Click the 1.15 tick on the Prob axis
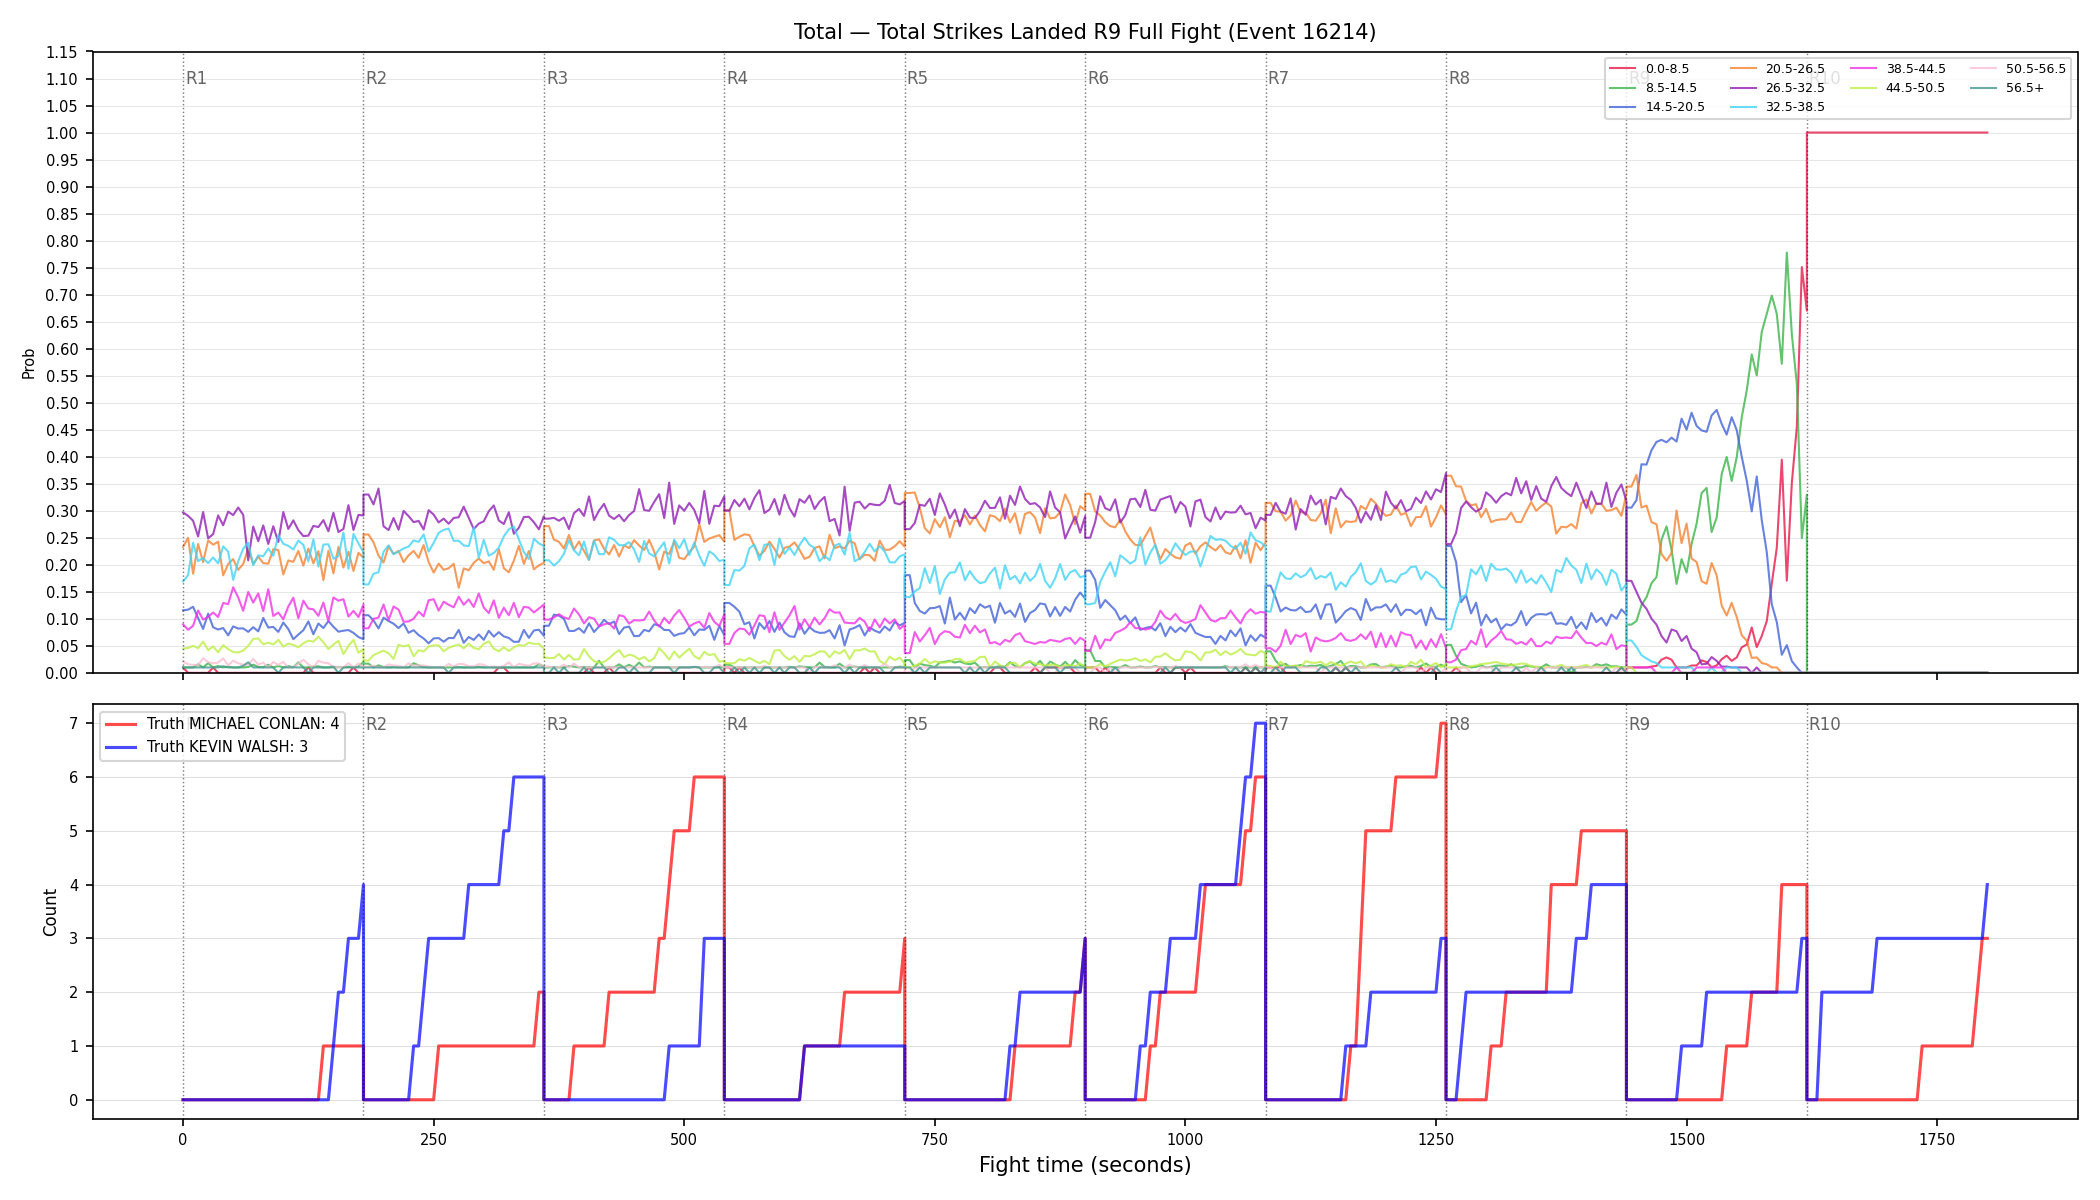 (62, 52)
